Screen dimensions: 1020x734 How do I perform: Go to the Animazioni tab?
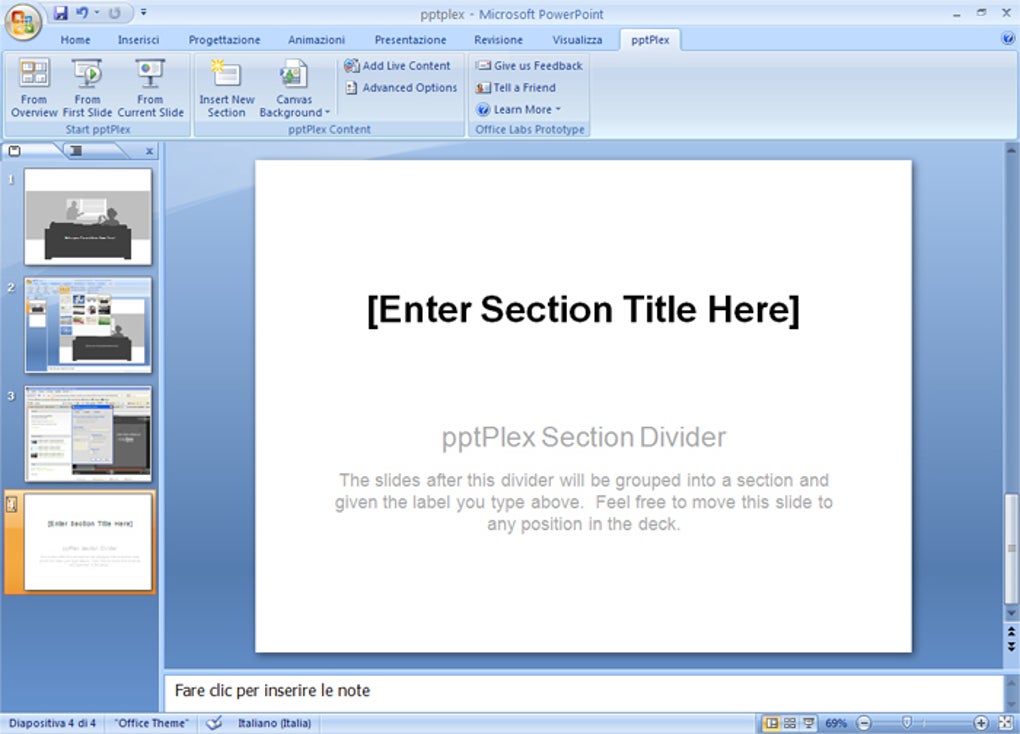coord(316,40)
